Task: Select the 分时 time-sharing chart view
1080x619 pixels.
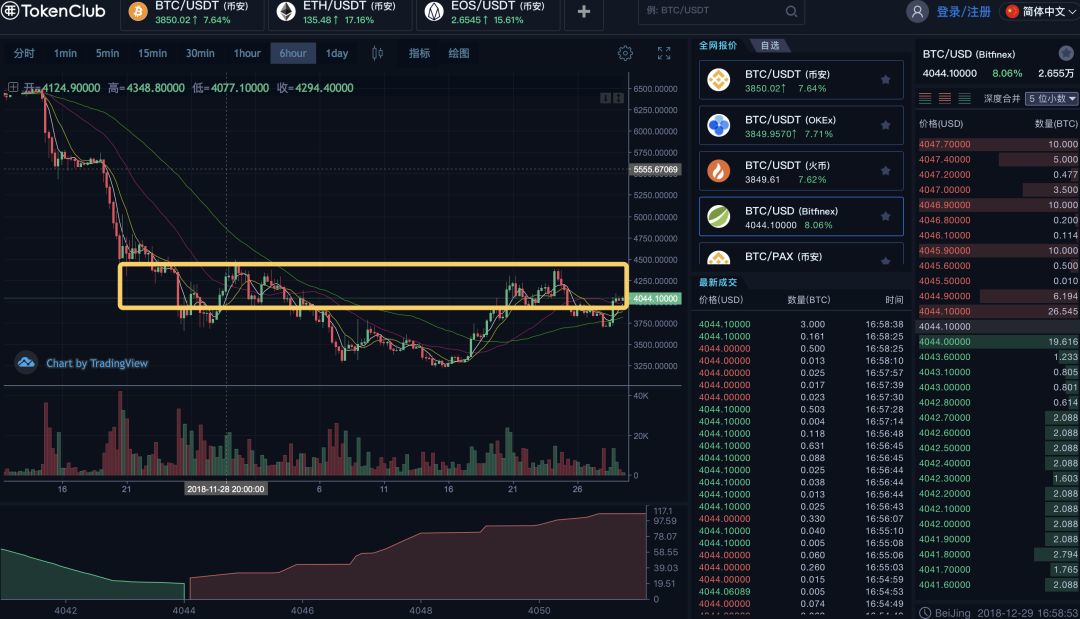Action: [24, 53]
